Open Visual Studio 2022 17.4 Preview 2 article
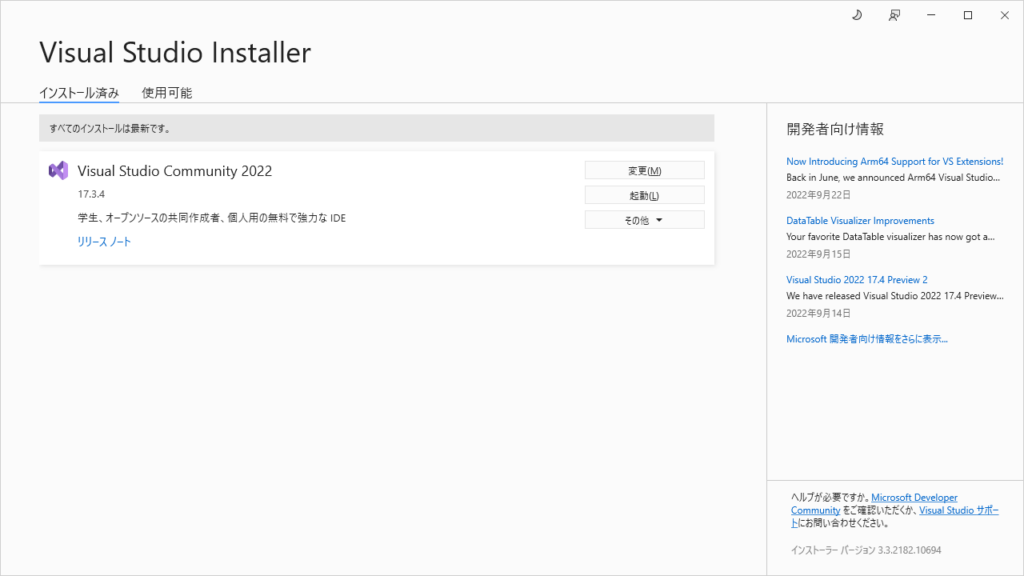Screen dimensions: 1024x576 click(x=857, y=280)
